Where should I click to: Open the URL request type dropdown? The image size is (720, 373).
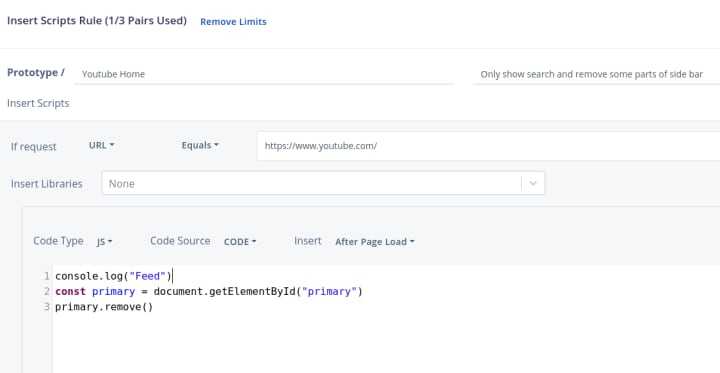coord(101,145)
